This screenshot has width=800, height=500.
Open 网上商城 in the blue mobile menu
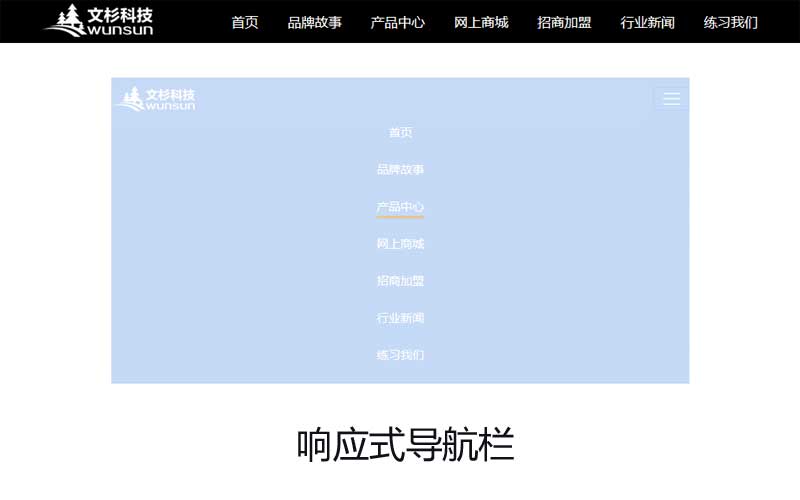401,244
